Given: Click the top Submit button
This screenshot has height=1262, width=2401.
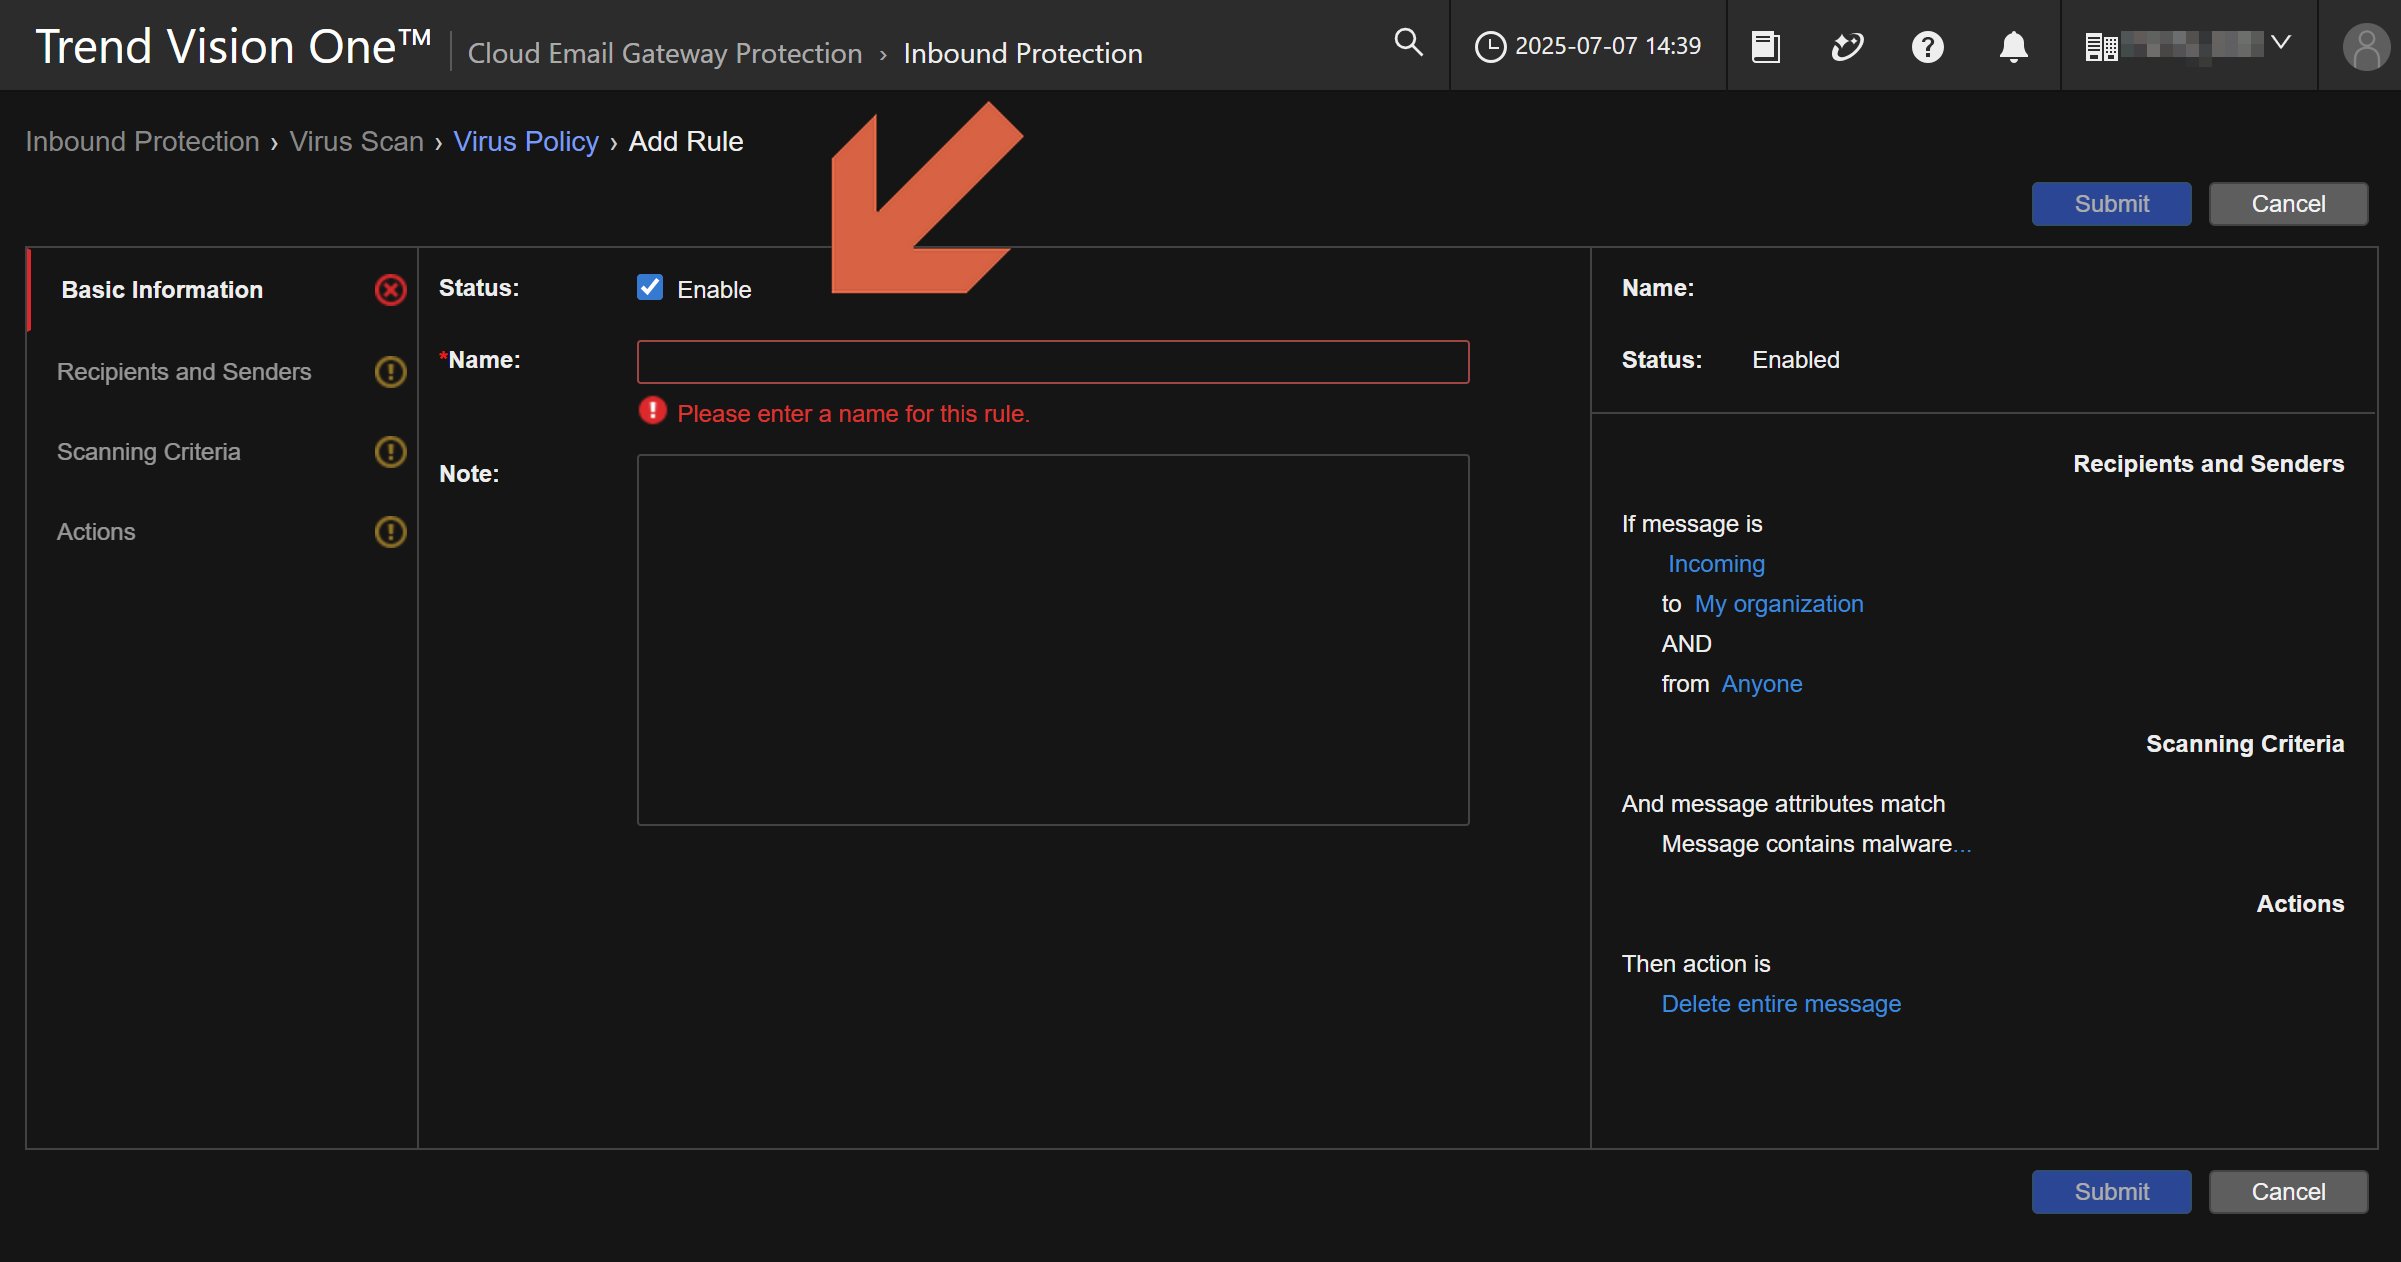Looking at the screenshot, I should 2111,204.
